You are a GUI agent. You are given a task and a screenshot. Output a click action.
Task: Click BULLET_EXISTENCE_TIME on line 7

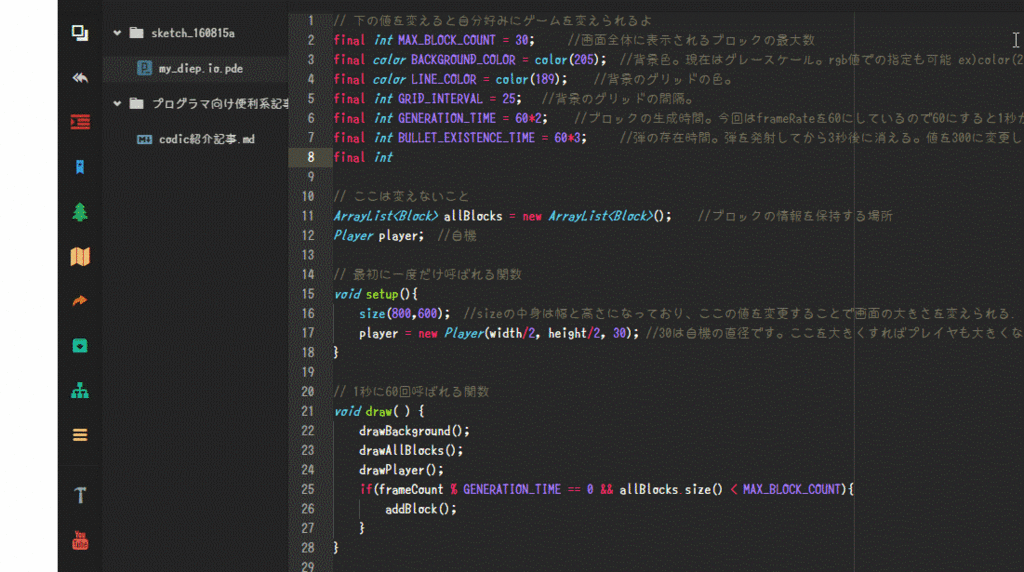[x=466, y=138]
